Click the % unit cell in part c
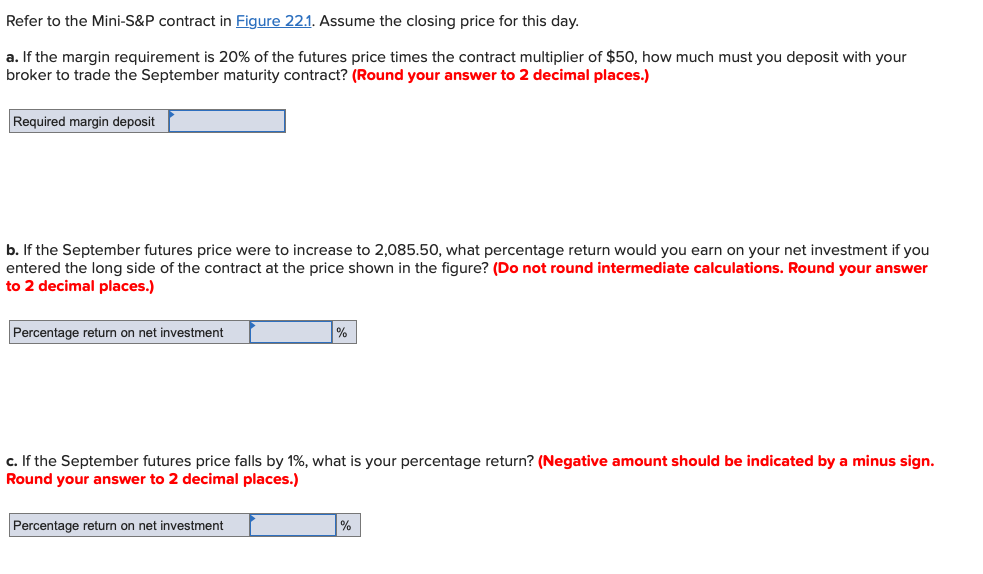This screenshot has height=574, width=983. point(347,525)
